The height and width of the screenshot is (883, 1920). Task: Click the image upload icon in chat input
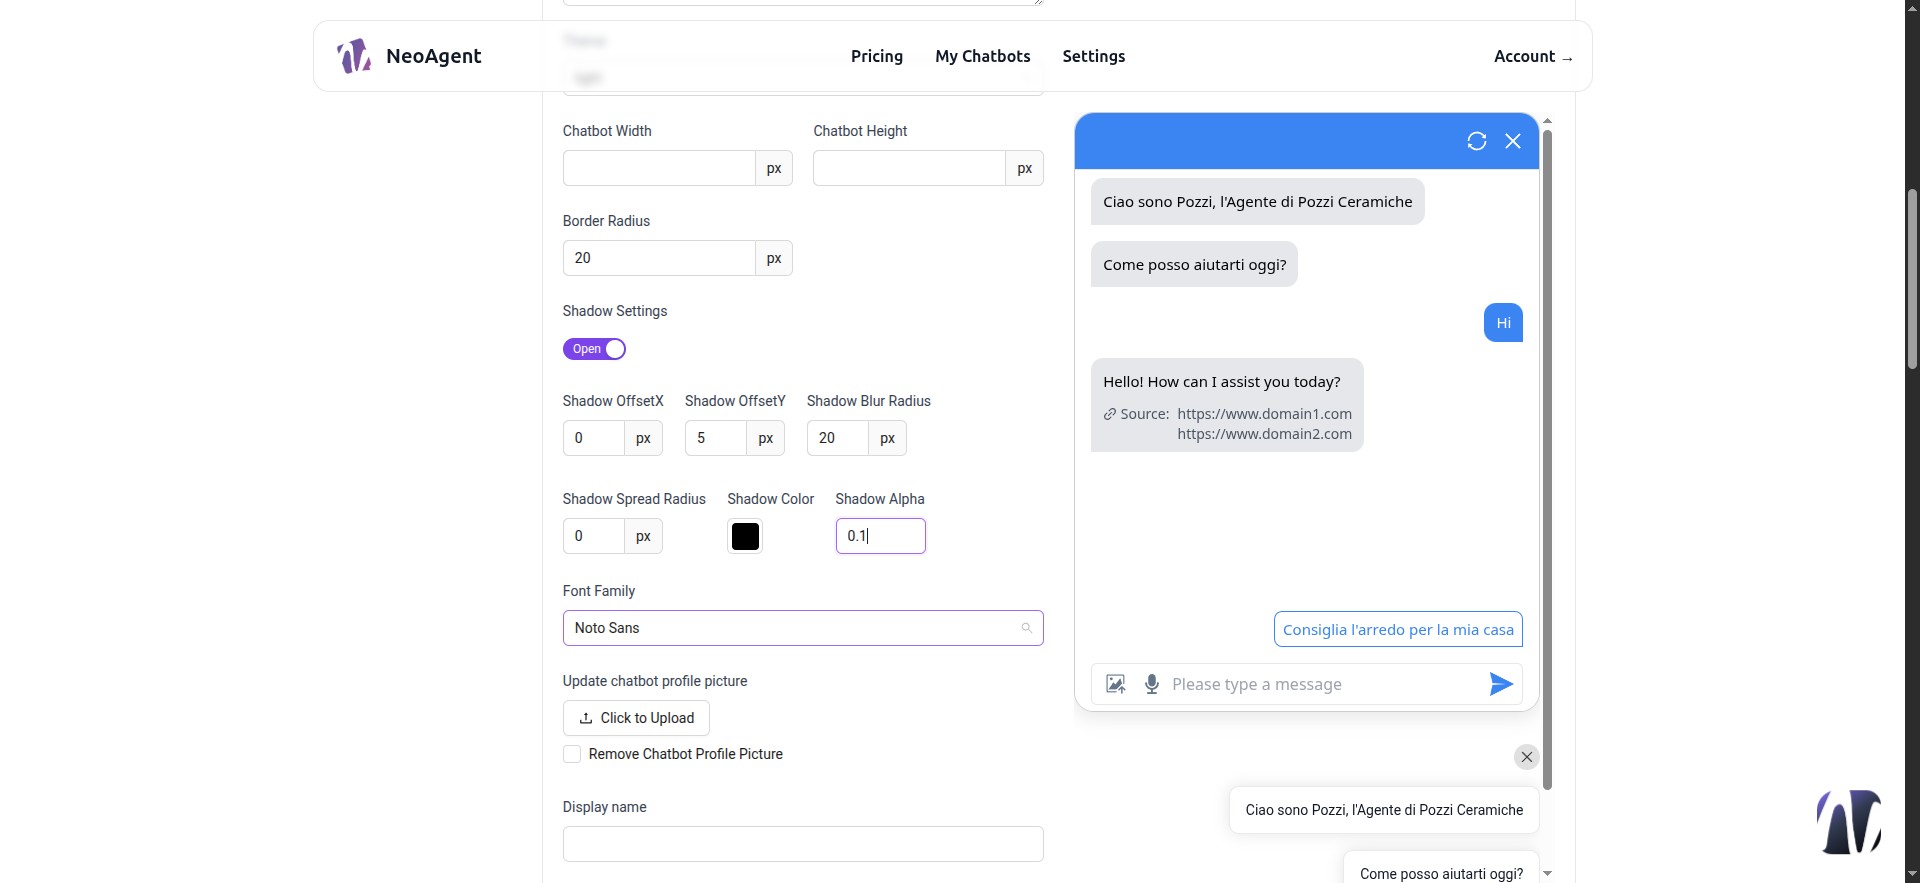(1116, 684)
